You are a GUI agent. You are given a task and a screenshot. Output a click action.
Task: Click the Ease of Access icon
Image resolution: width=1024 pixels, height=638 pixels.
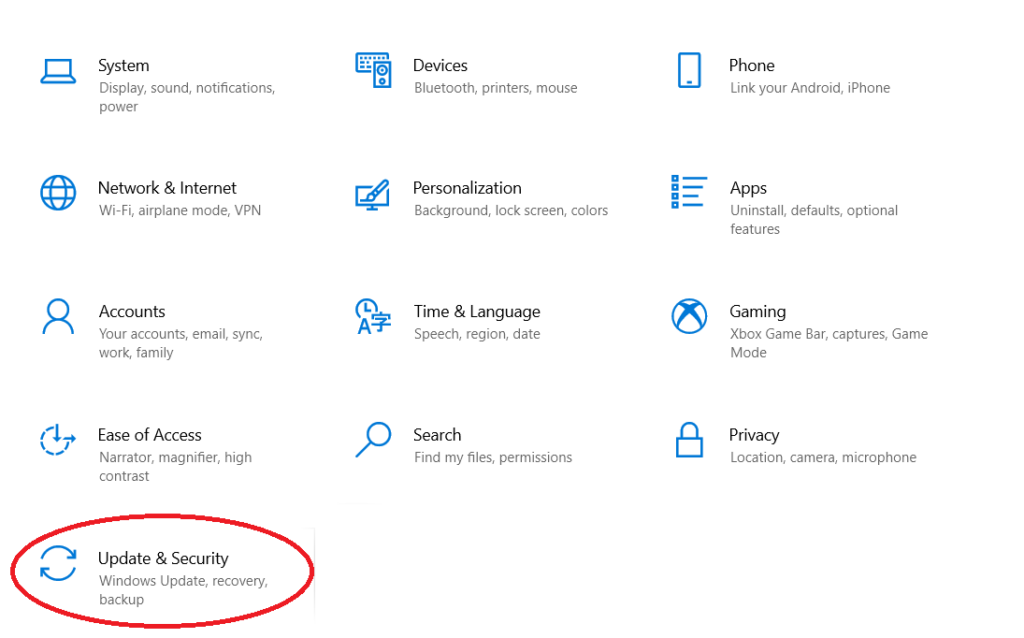pos(57,439)
